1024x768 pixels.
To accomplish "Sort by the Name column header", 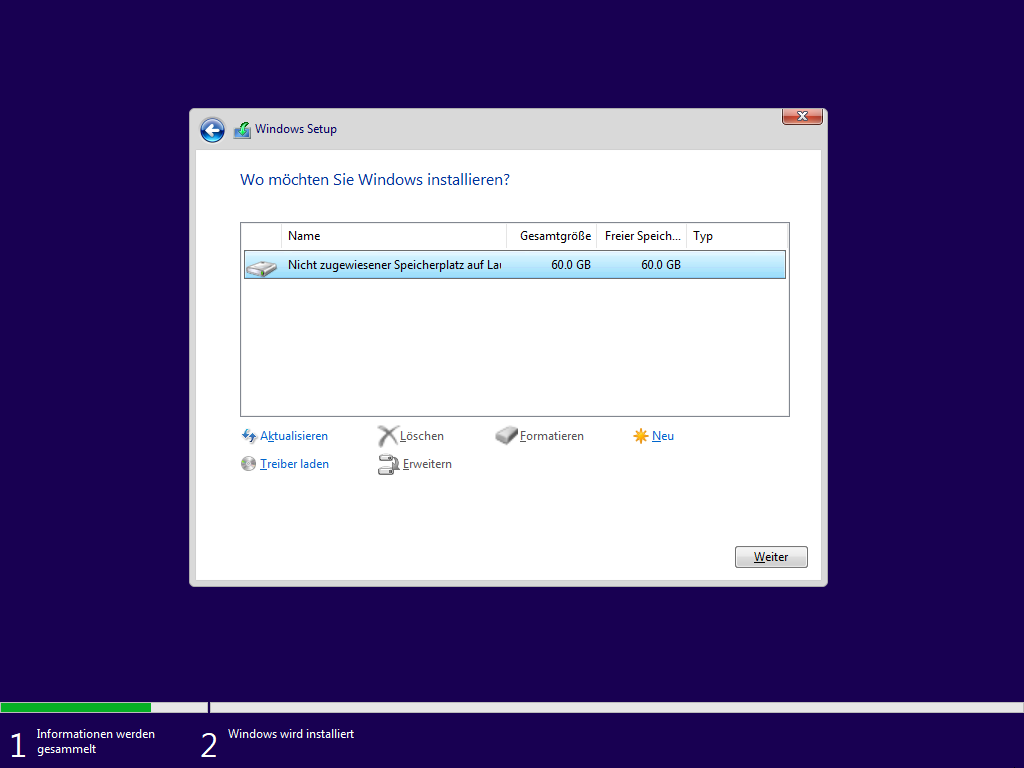I will [x=394, y=236].
